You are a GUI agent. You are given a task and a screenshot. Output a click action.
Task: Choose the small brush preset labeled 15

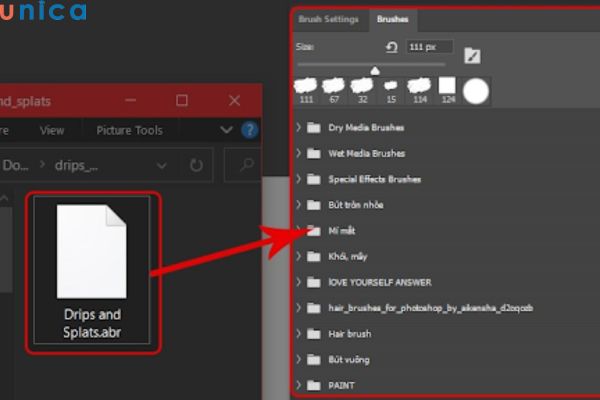pos(390,87)
